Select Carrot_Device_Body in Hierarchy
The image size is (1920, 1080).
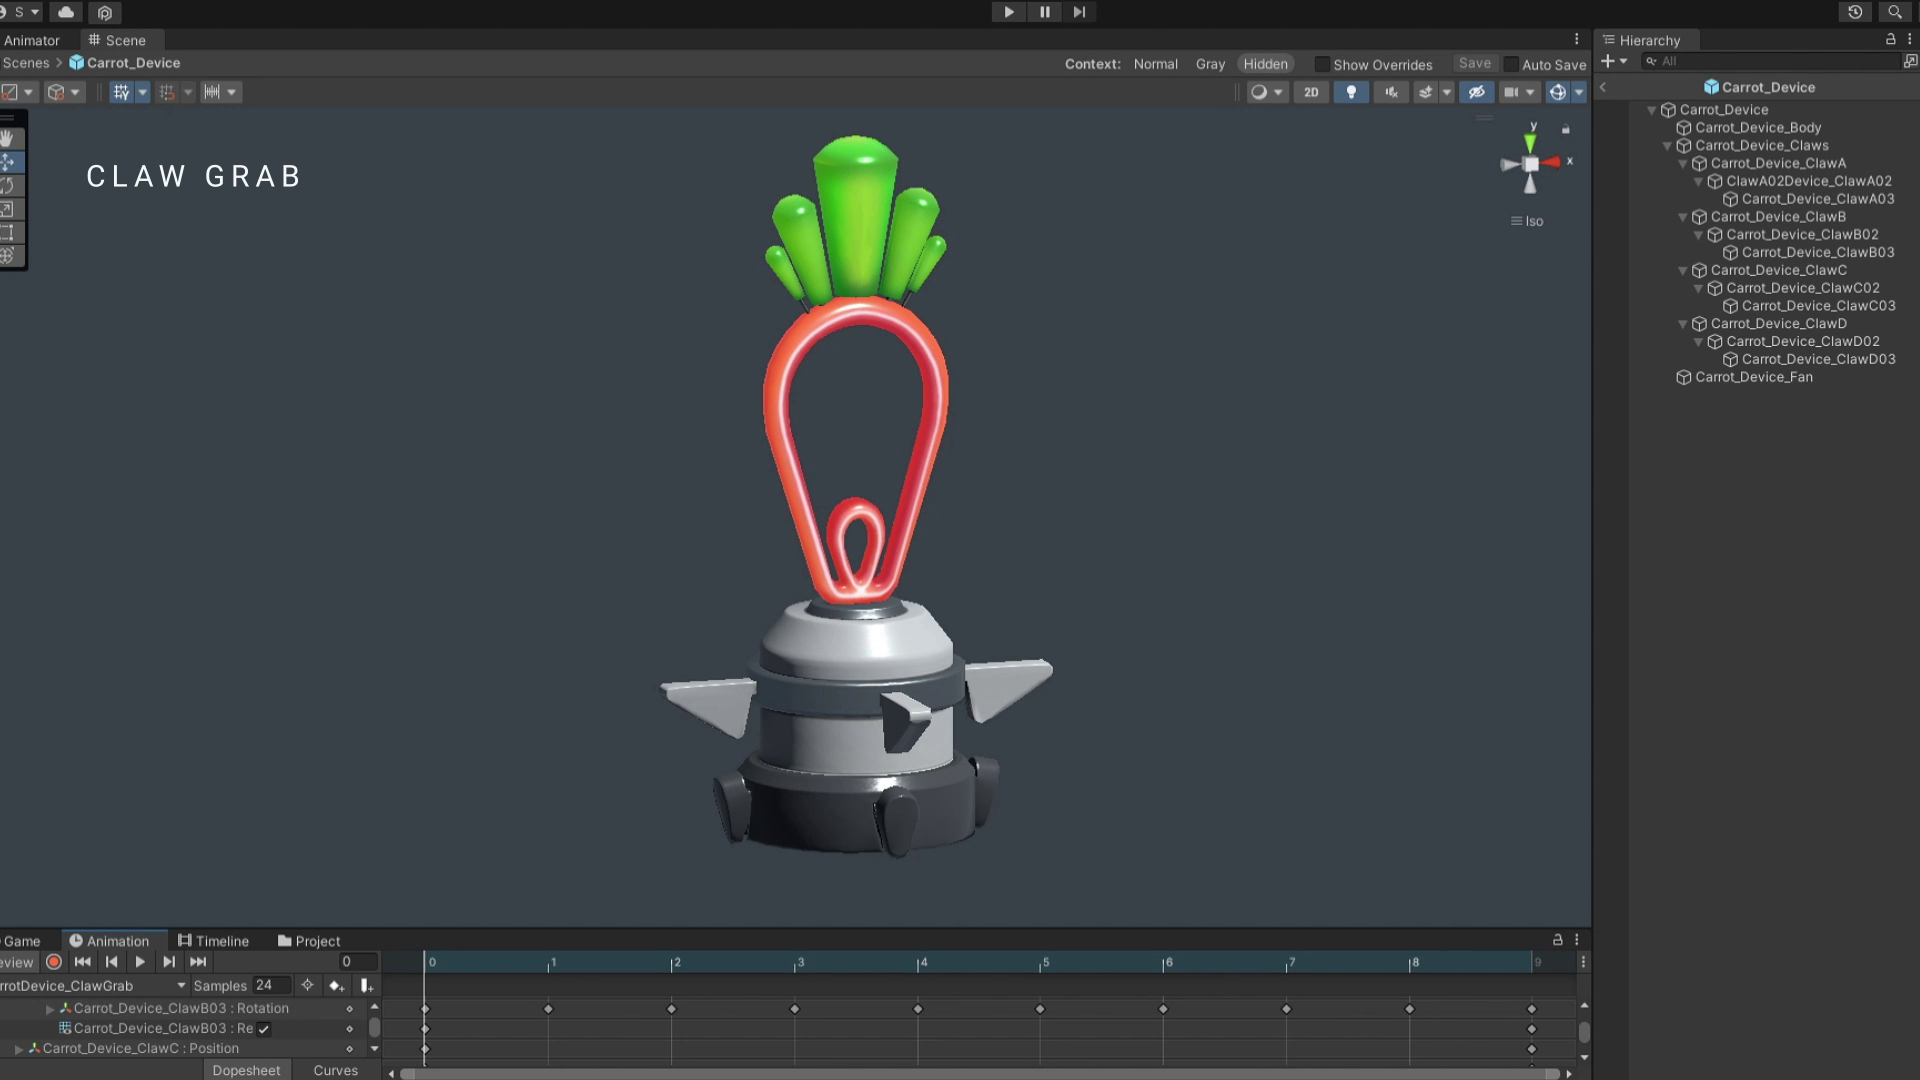1757,128
